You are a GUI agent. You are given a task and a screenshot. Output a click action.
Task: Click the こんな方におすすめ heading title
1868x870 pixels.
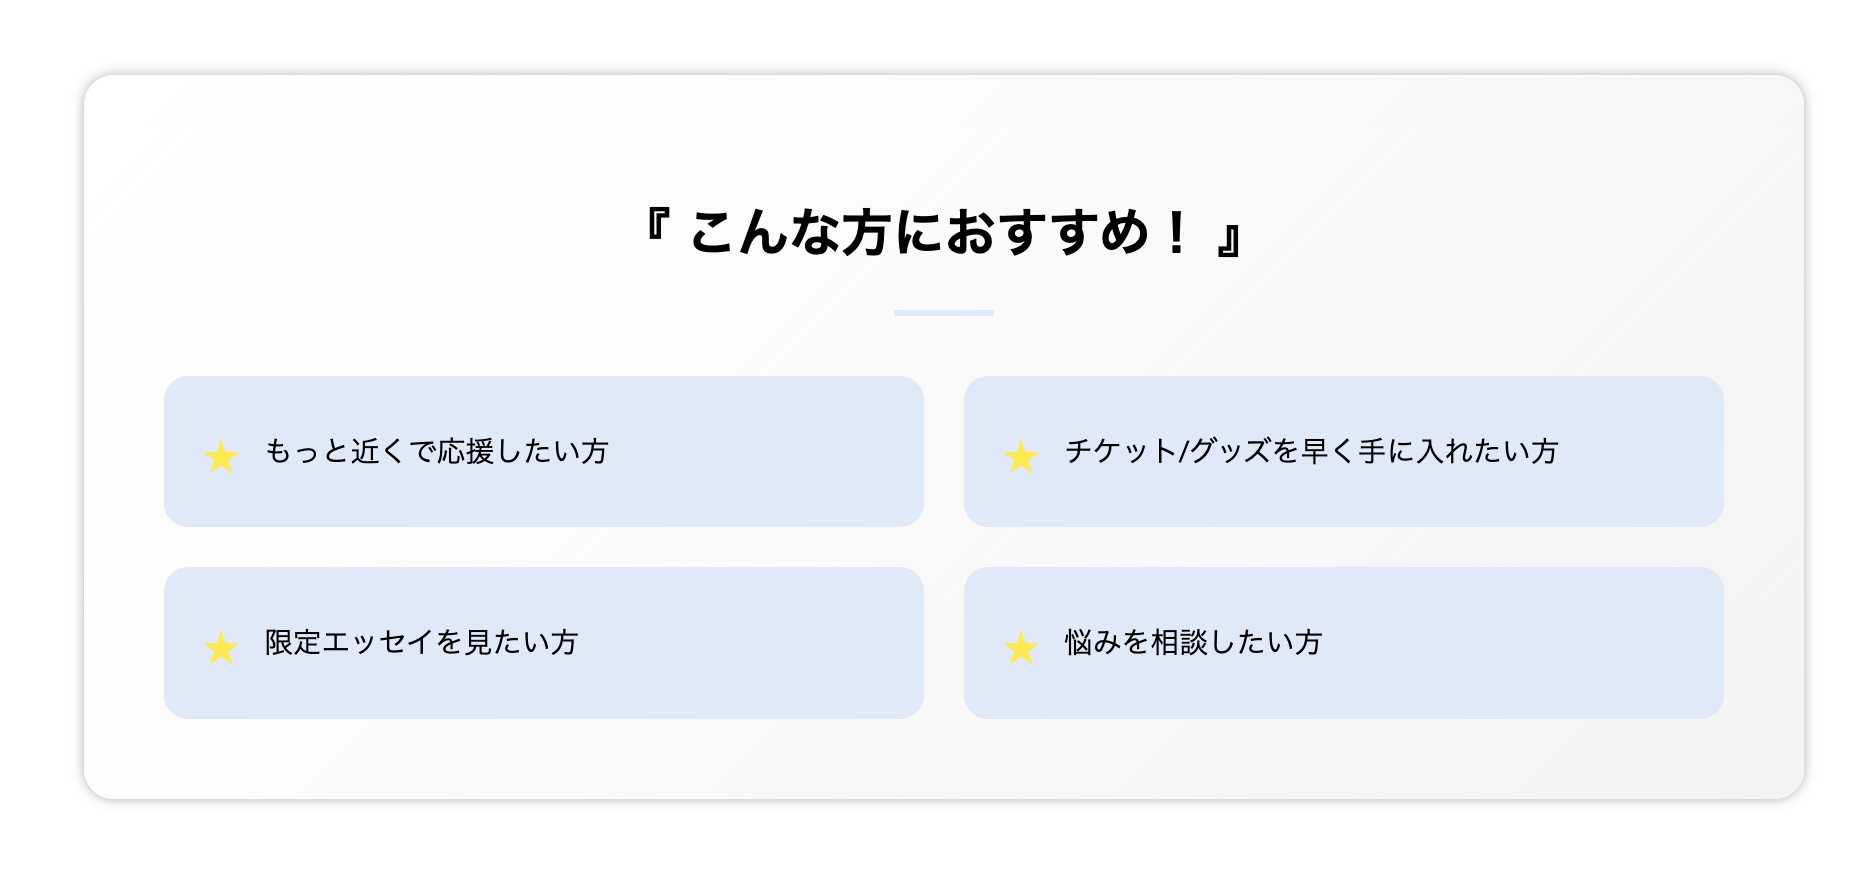pyautogui.click(x=942, y=233)
